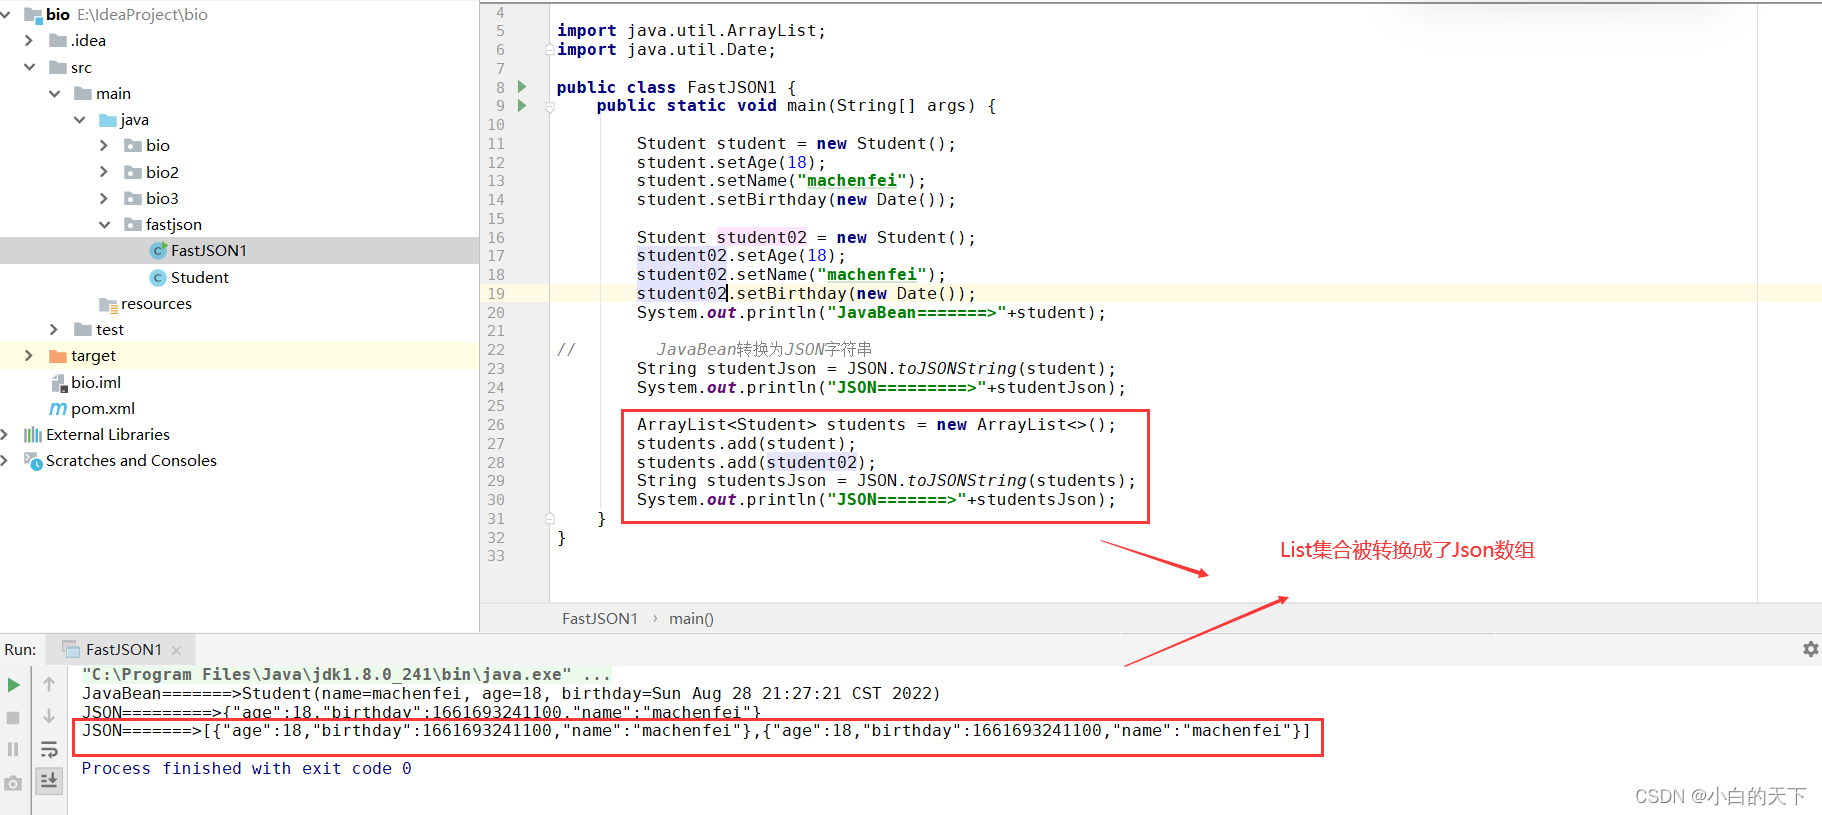The image size is (1822, 815).
Task: Click the fastjson package icon
Action: pyautogui.click(x=133, y=224)
